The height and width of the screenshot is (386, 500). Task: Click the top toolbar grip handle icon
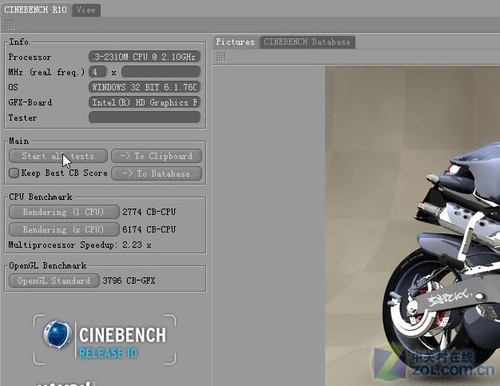click(x=9, y=25)
